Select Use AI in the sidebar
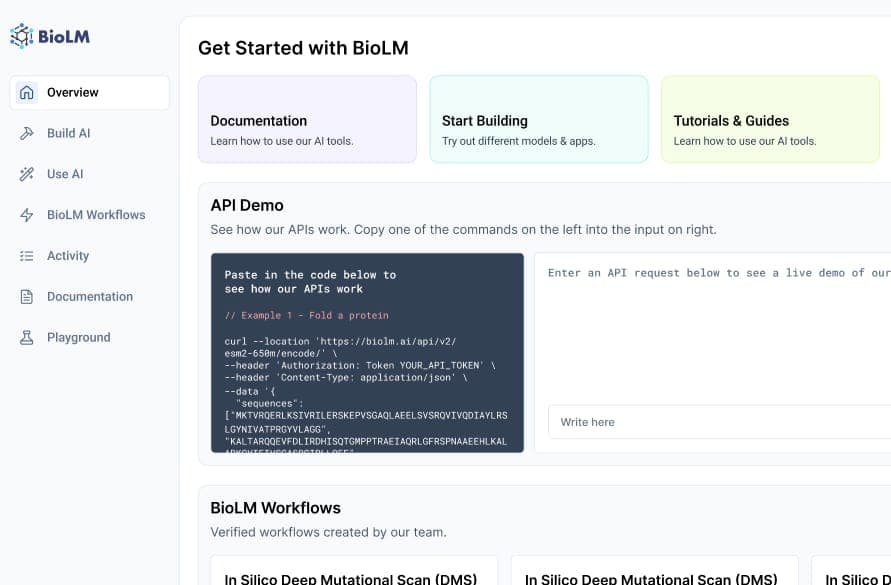 (65, 174)
